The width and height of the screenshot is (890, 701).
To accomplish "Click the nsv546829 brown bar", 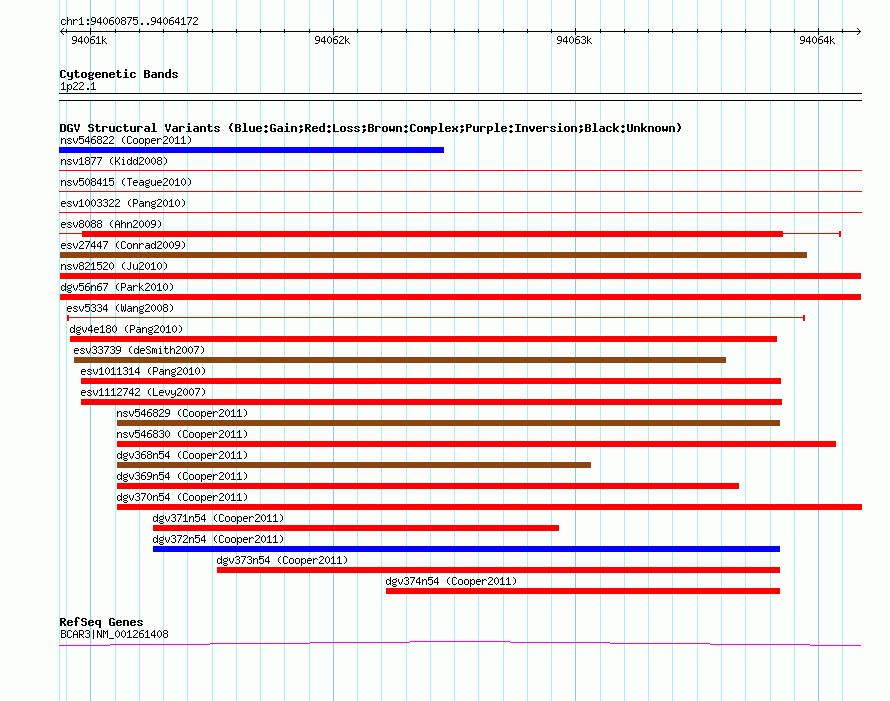I will tap(448, 423).
